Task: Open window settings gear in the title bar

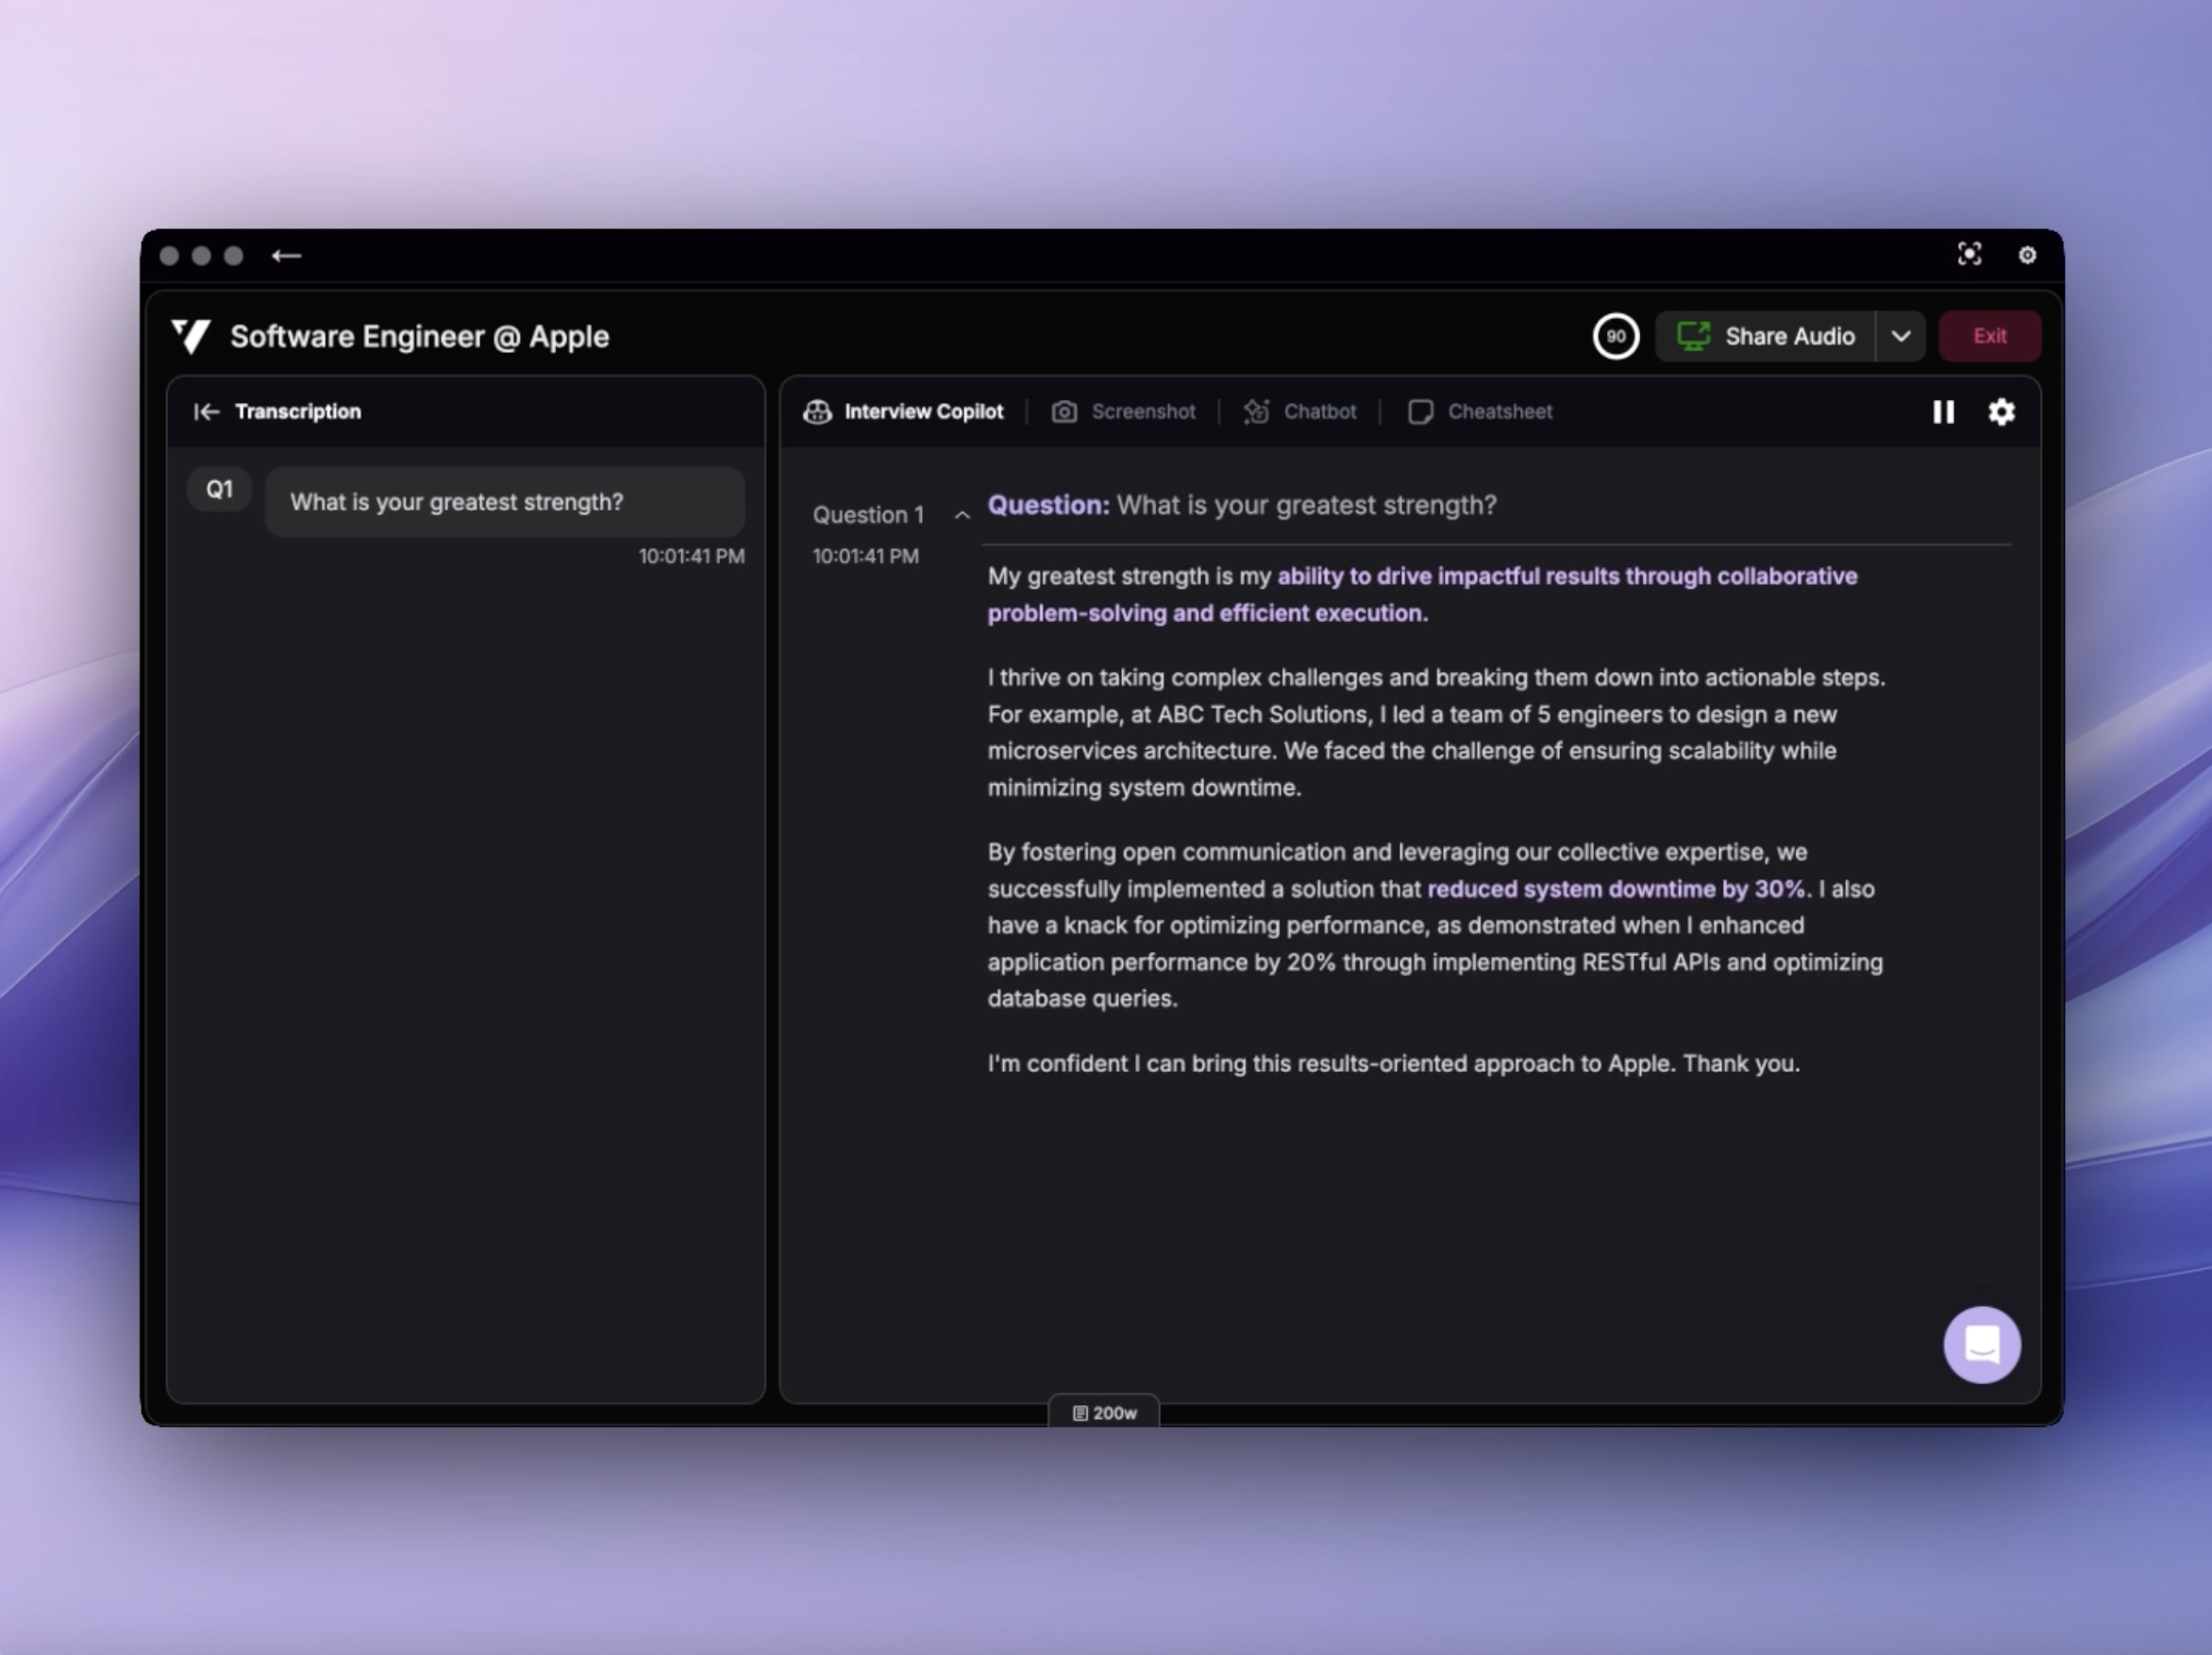Action: 2027,256
